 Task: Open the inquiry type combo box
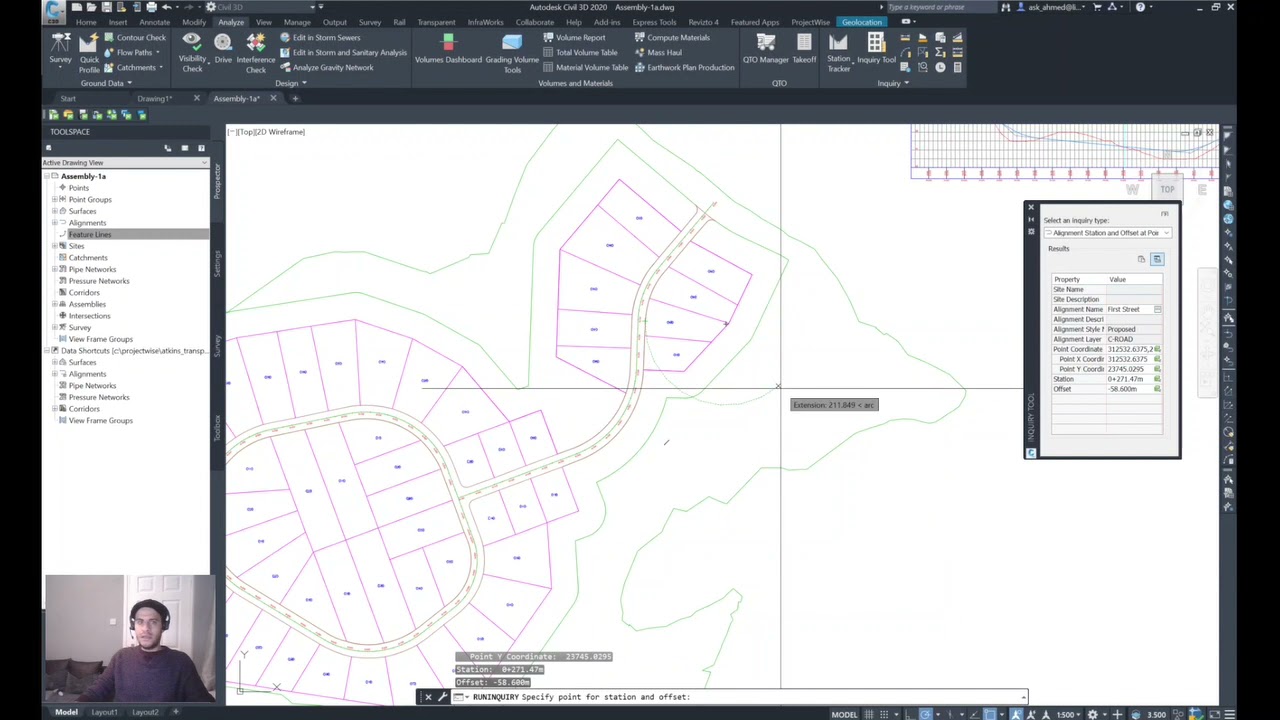point(1107,233)
